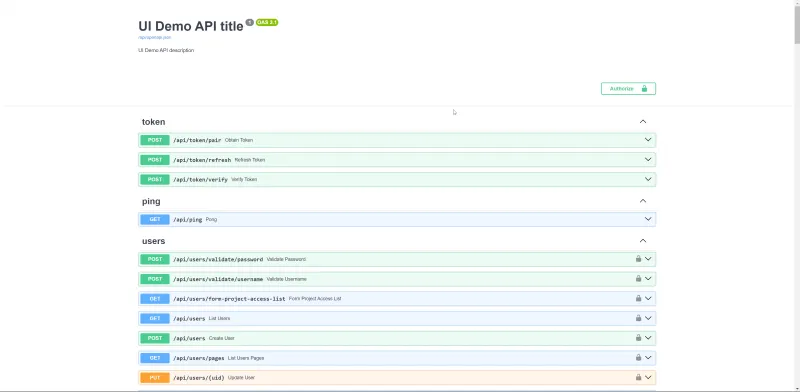Click lock icon on List Users row

coord(638,318)
